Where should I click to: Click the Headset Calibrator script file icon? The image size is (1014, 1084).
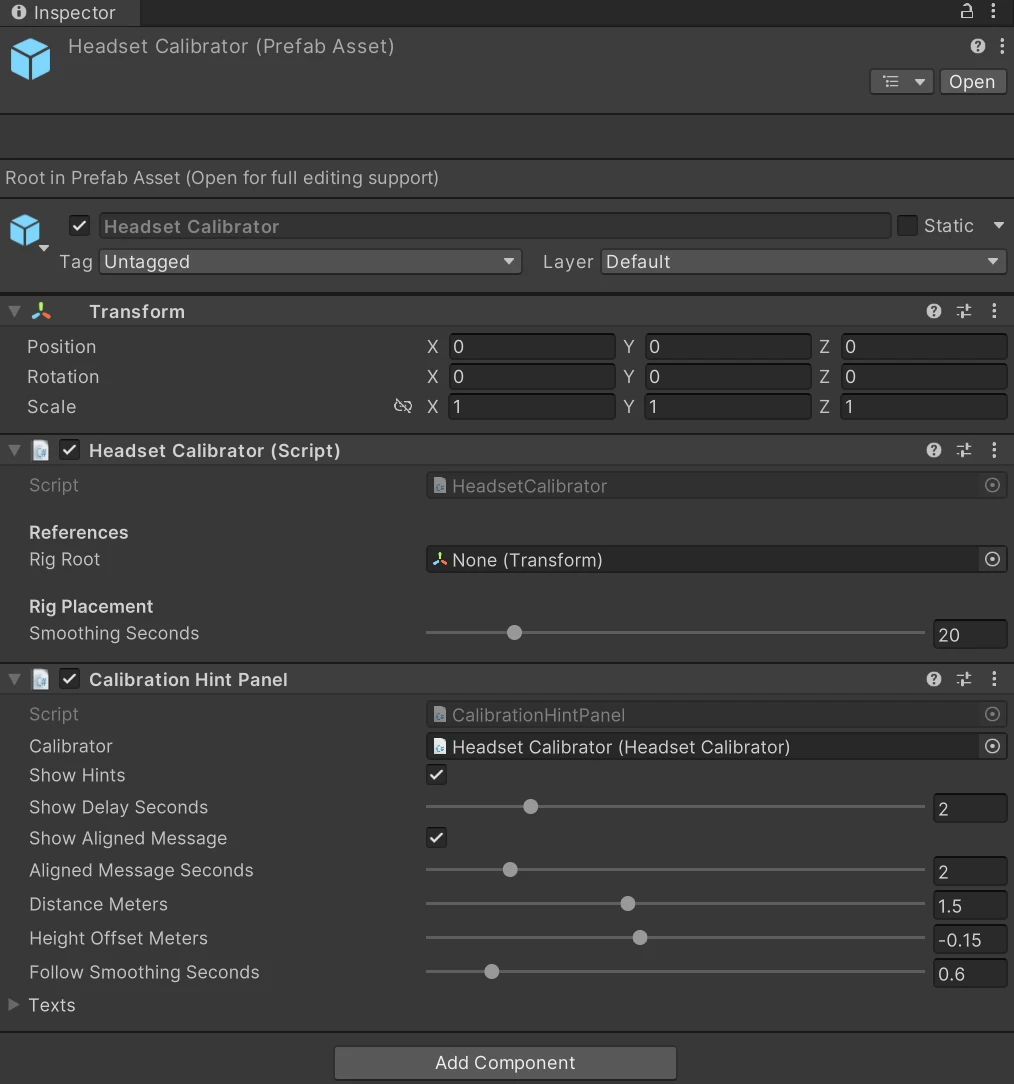click(41, 450)
